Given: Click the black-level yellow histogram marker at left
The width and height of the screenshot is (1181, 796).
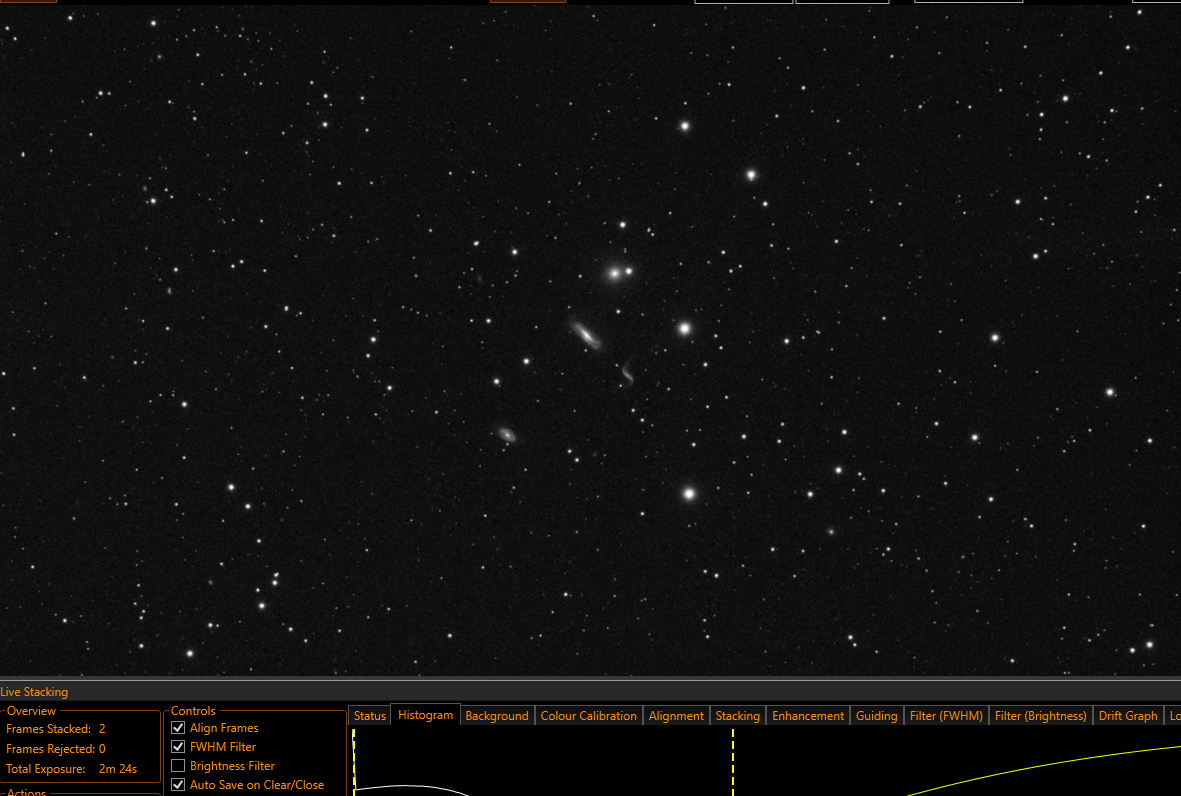Looking at the screenshot, I should coord(353,761).
